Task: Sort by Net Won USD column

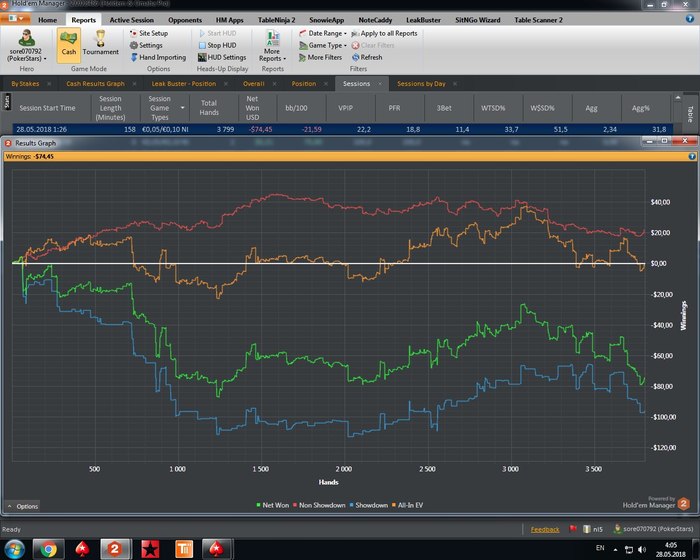Action: (252, 108)
